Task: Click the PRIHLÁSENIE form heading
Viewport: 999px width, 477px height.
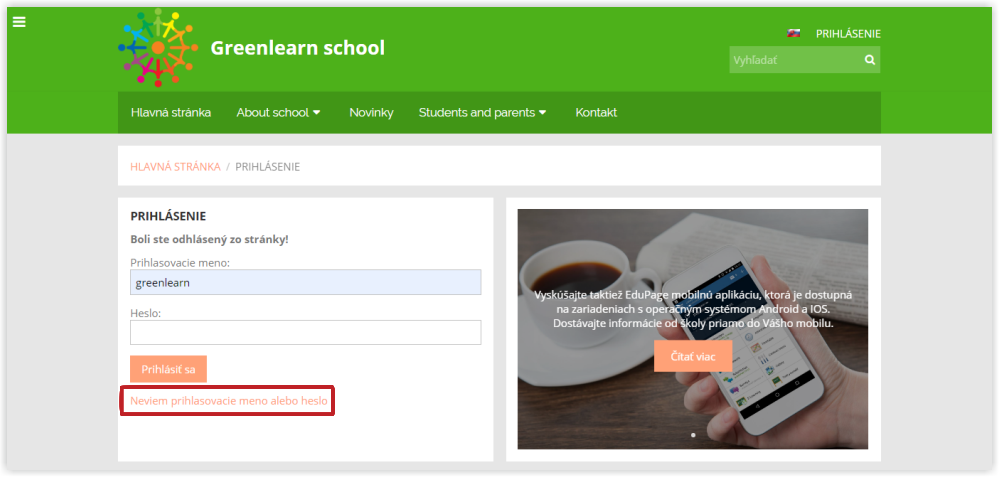Action: click(168, 217)
